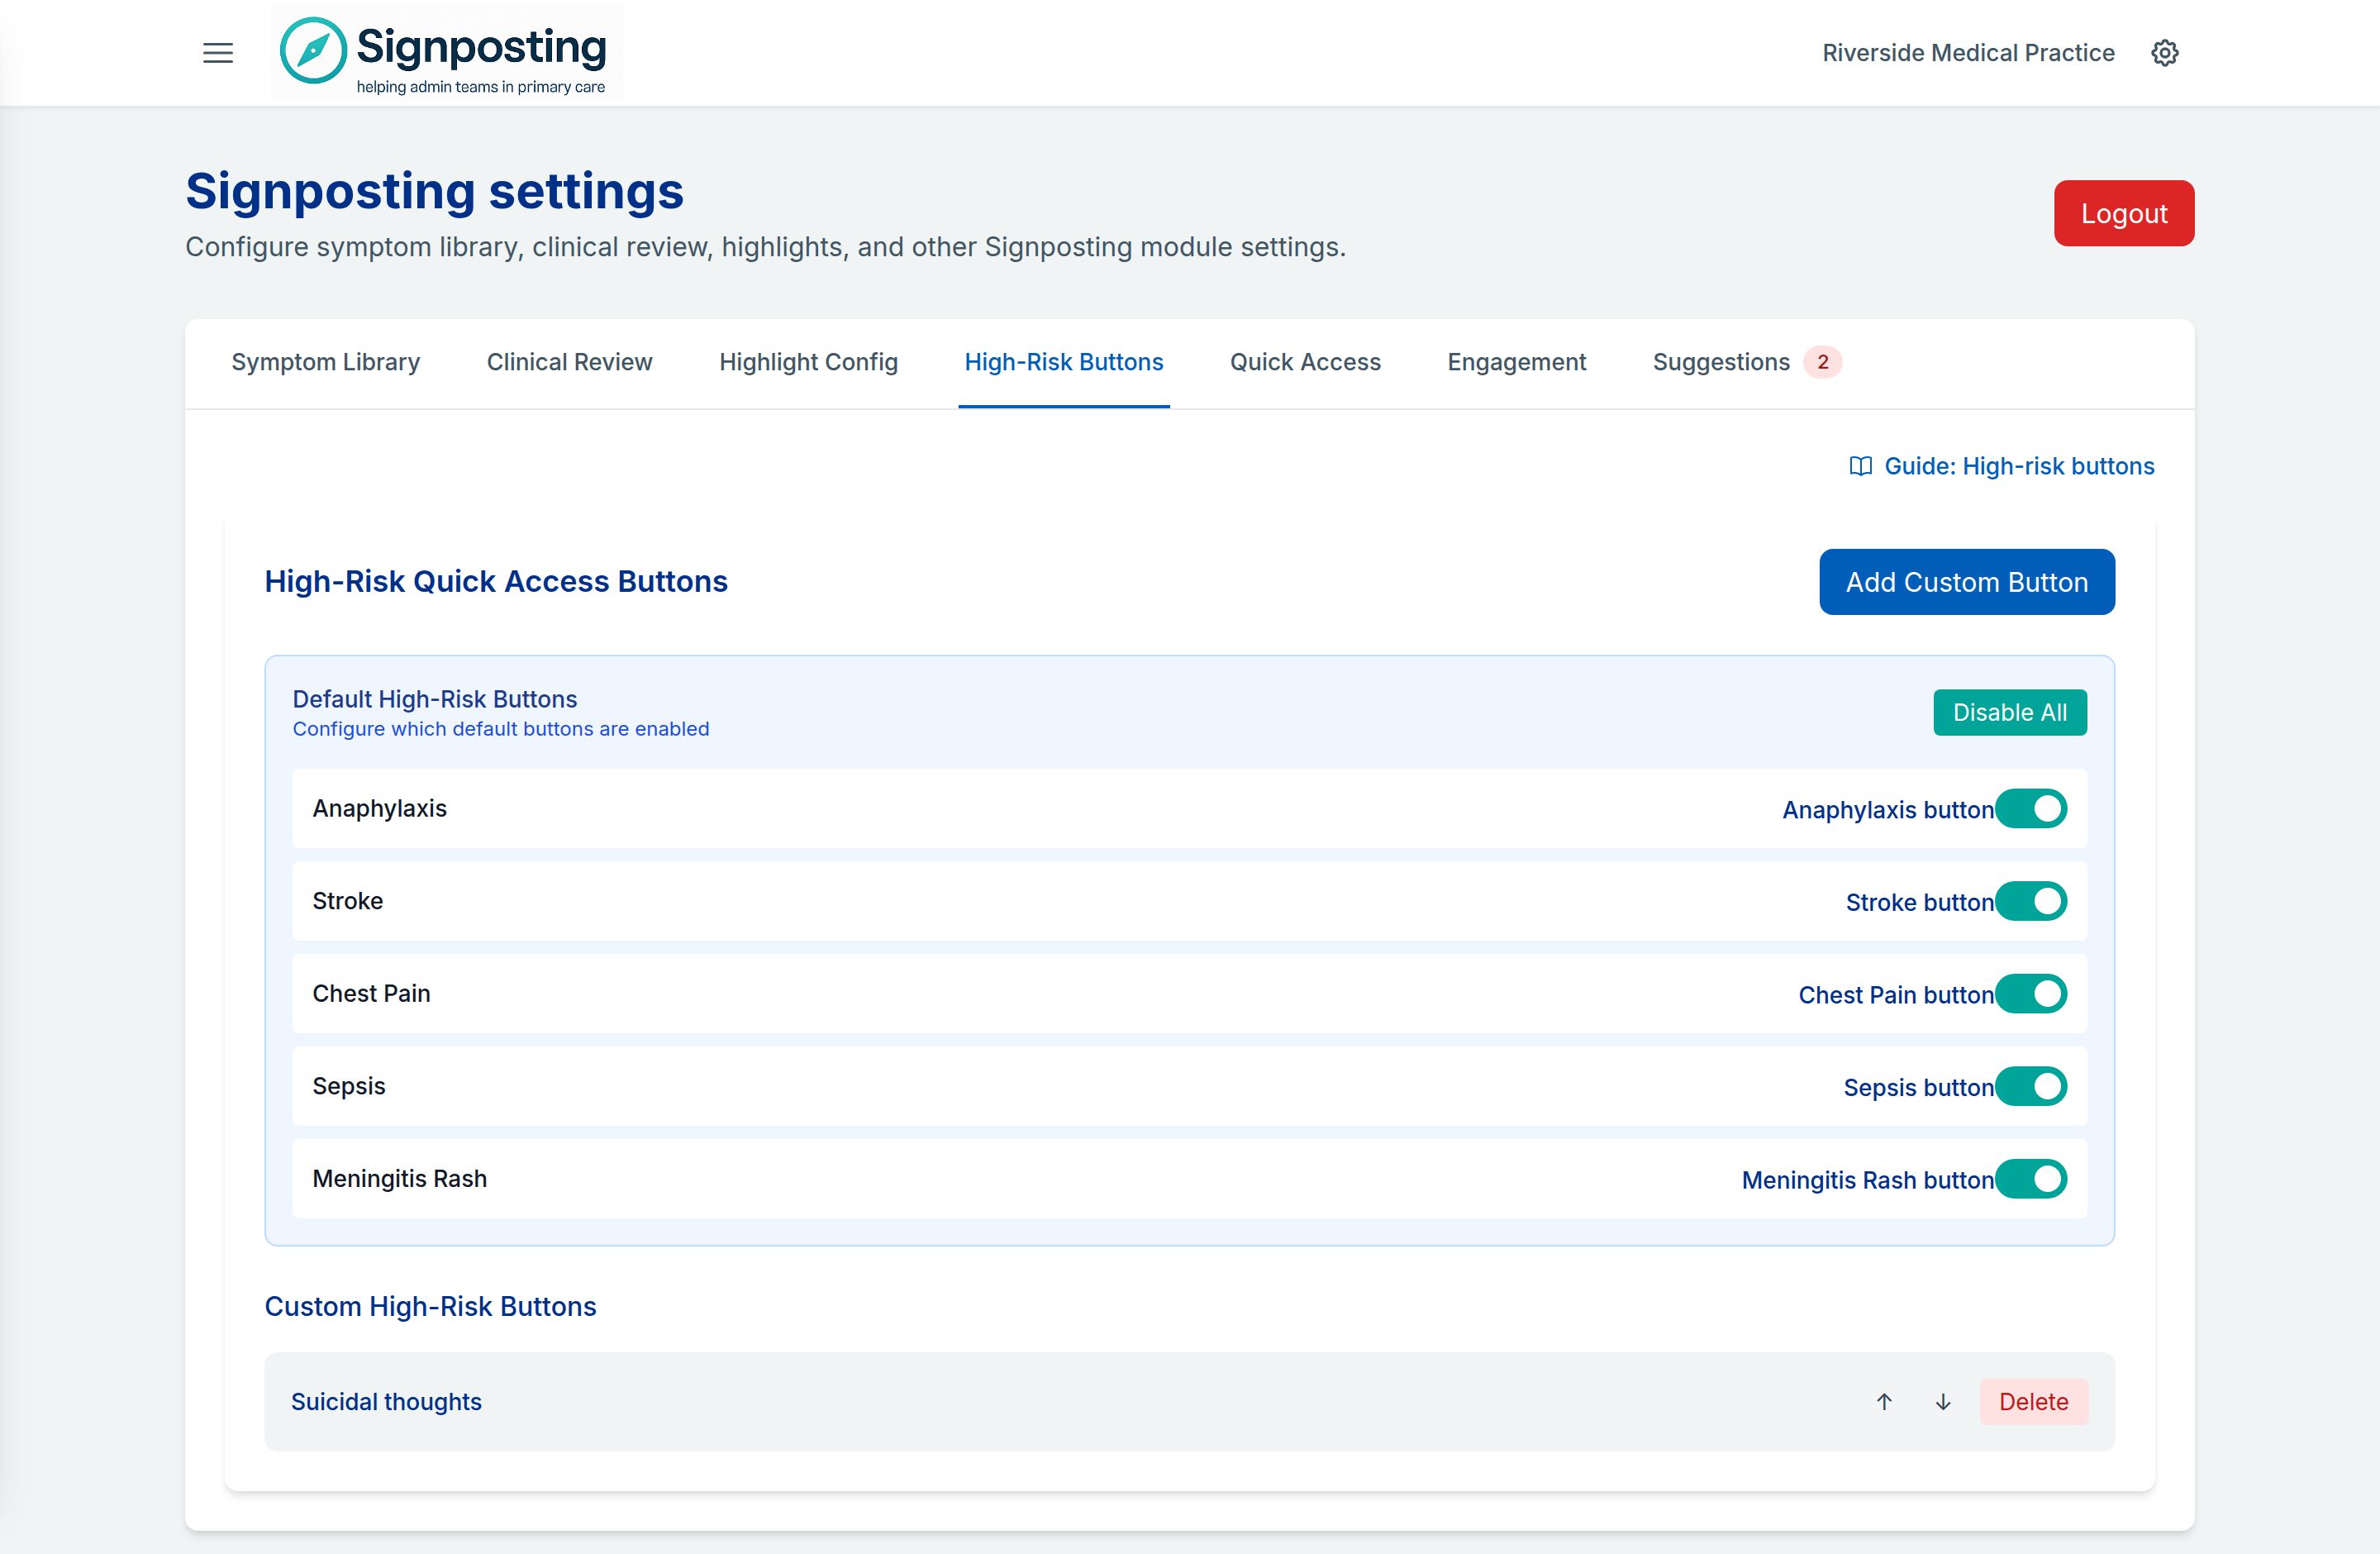Click the Suggestions count badge 2
The height and width of the screenshot is (1554, 2380).
pos(1822,362)
